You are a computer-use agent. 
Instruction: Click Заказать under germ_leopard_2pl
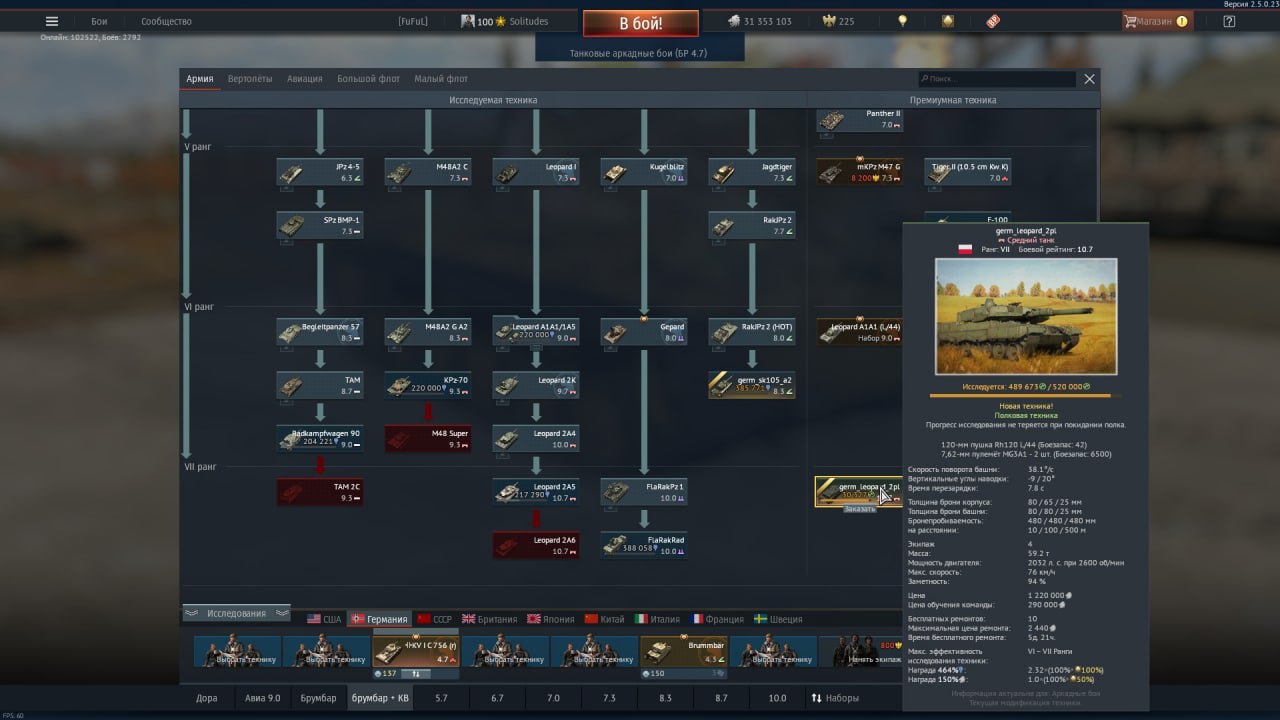point(859,509)
